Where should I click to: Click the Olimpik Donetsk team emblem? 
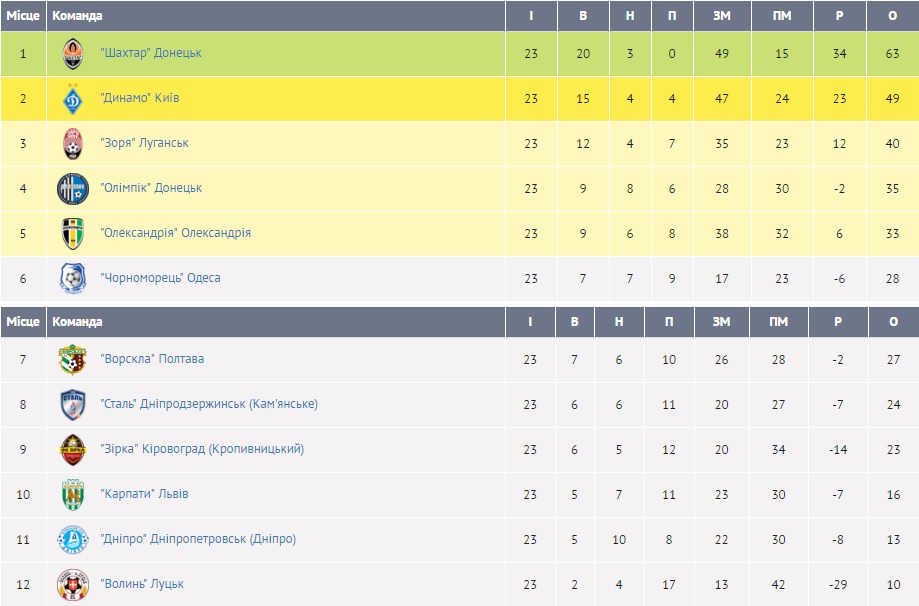(x=73, y=188)
